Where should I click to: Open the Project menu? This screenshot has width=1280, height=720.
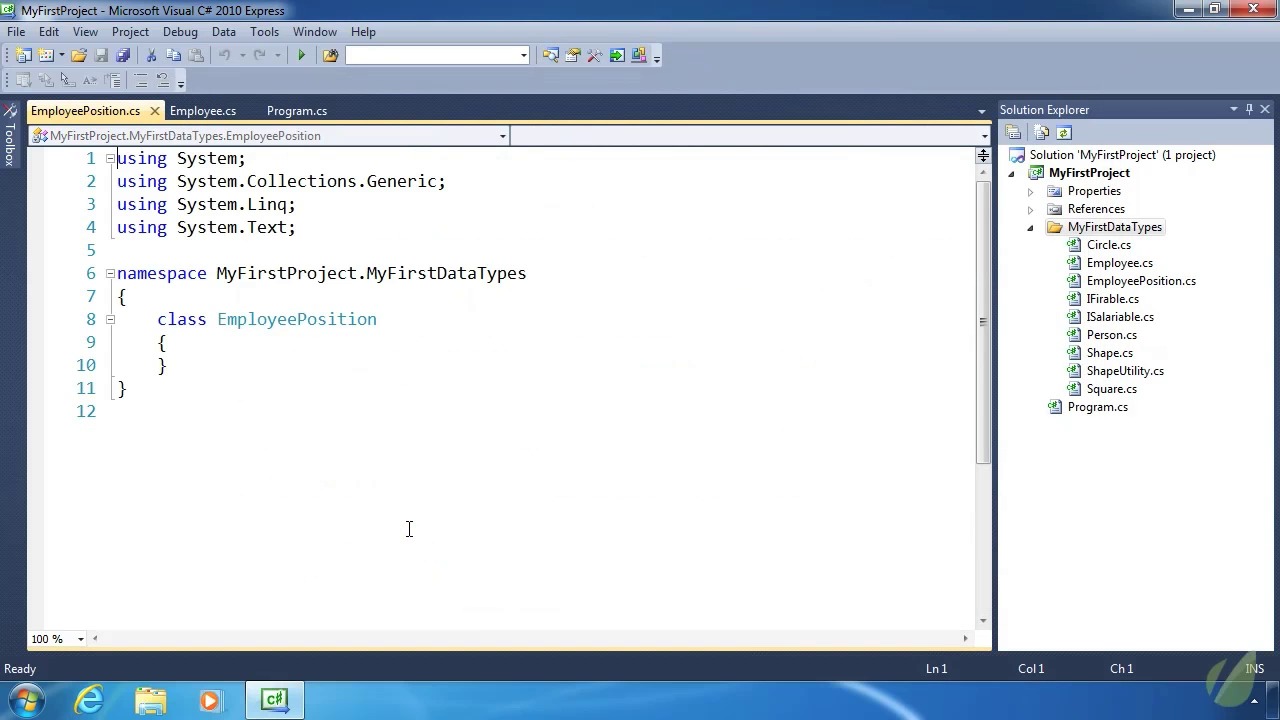pos(130,32)
